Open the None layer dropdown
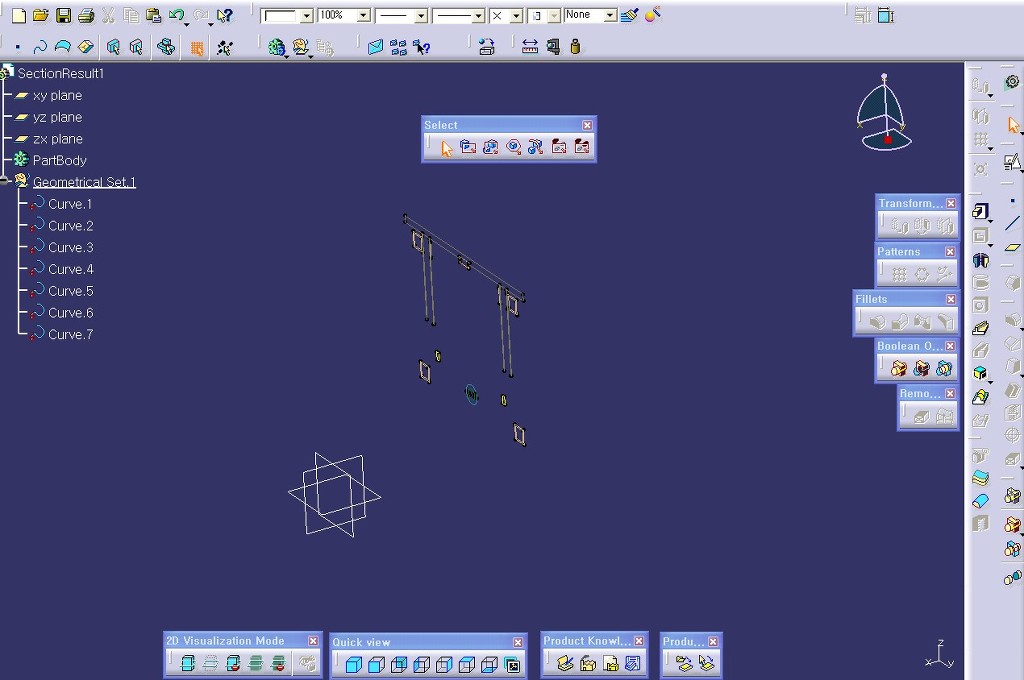The image size is (1024, 680). pos(609,16)
